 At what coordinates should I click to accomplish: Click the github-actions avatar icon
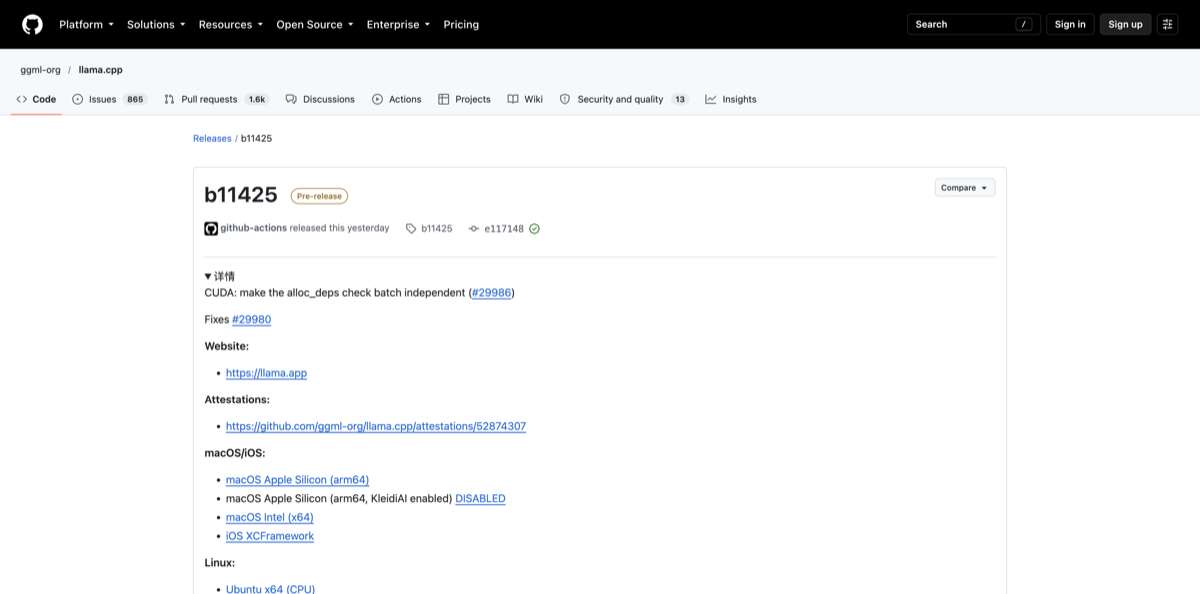click(x=211, y=228)
